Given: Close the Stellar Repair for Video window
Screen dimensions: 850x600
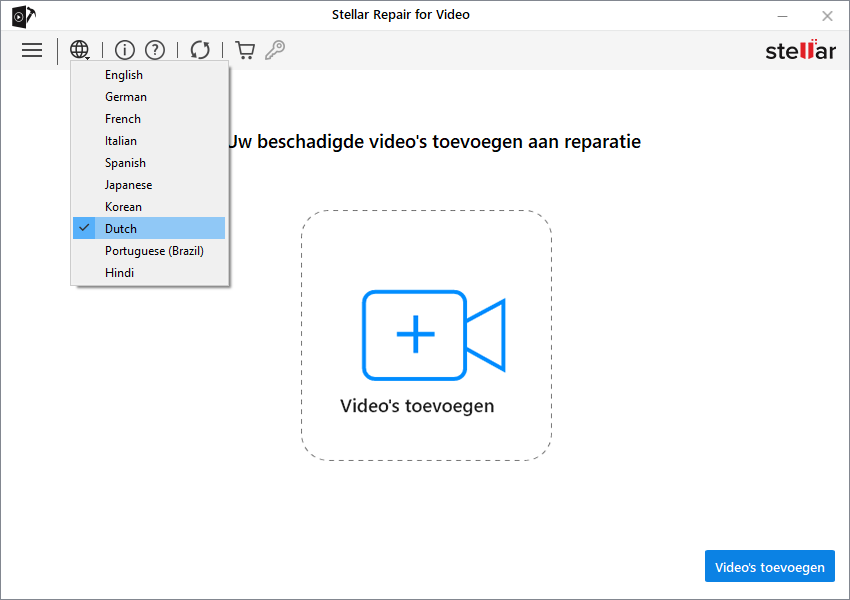Looking at the screenshot, I should [827, 16].
